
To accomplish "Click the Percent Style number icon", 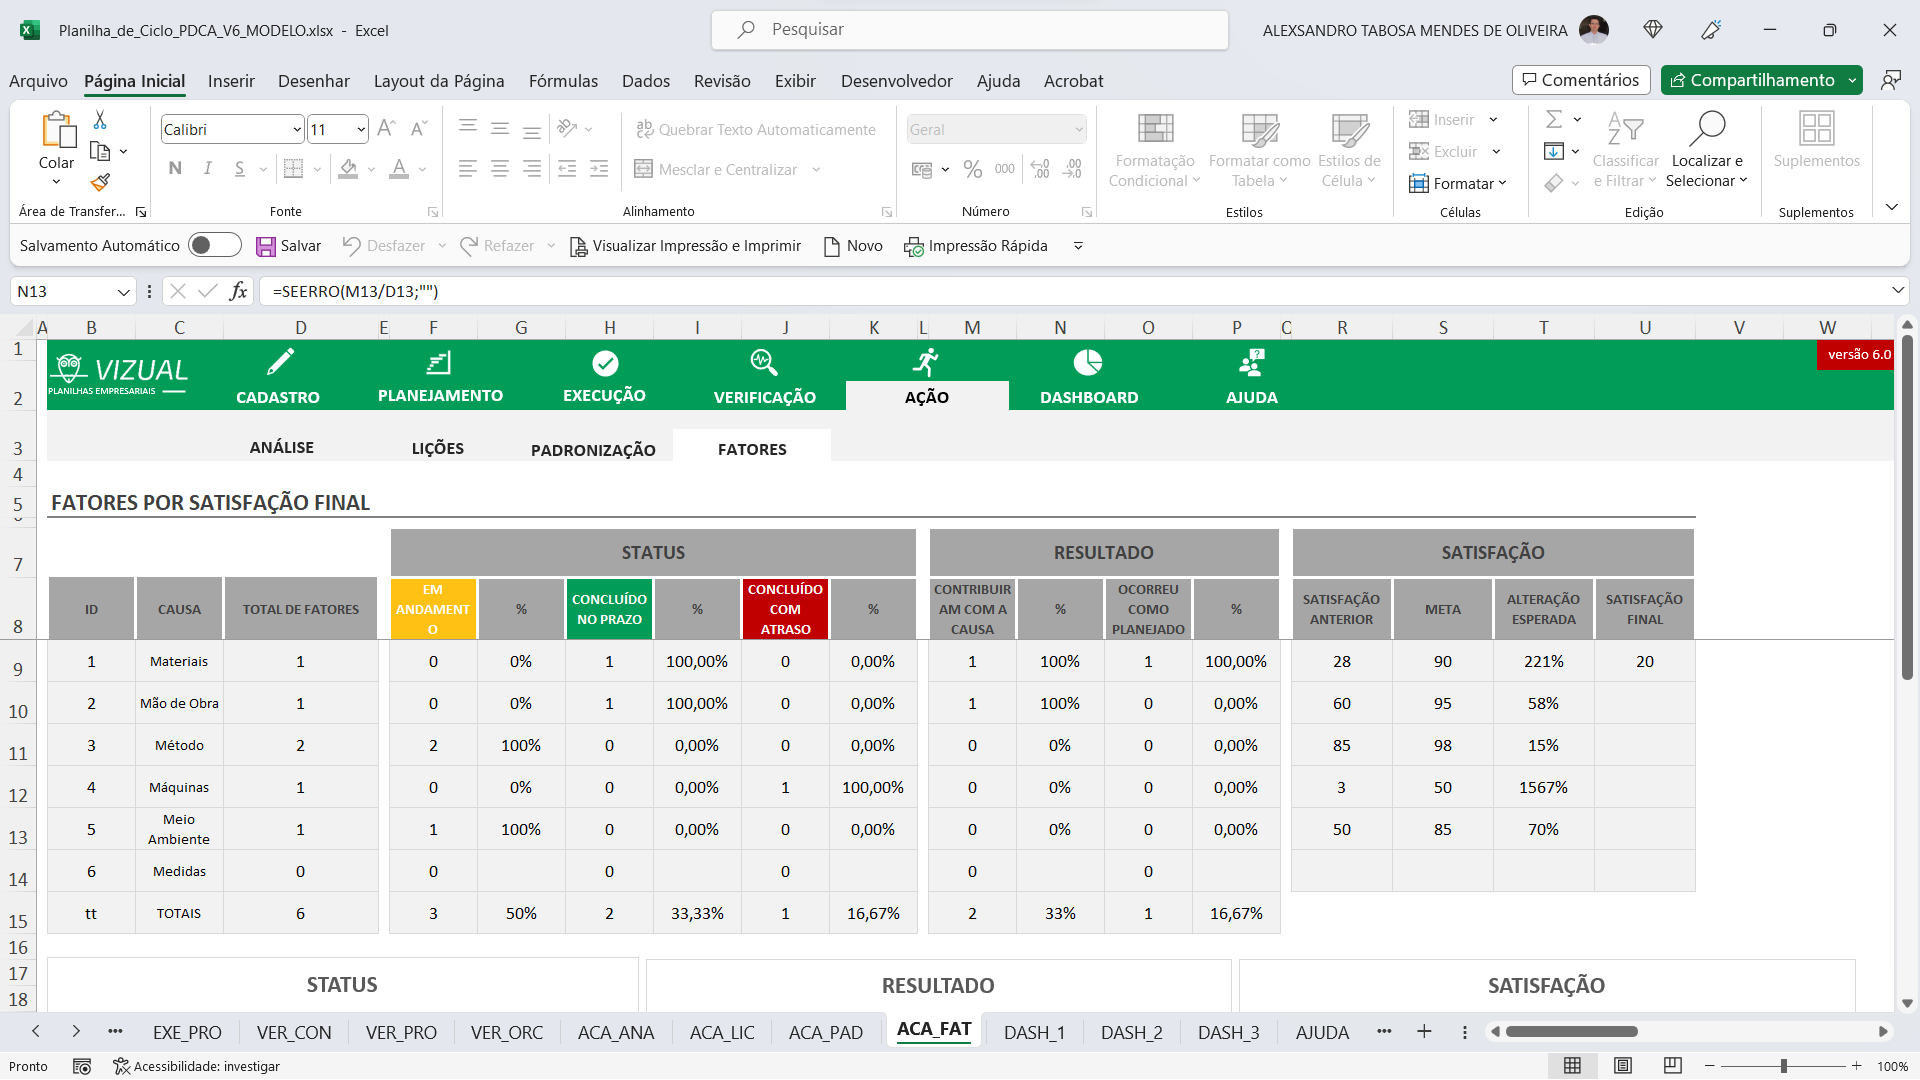I will [x=972, y=169].
